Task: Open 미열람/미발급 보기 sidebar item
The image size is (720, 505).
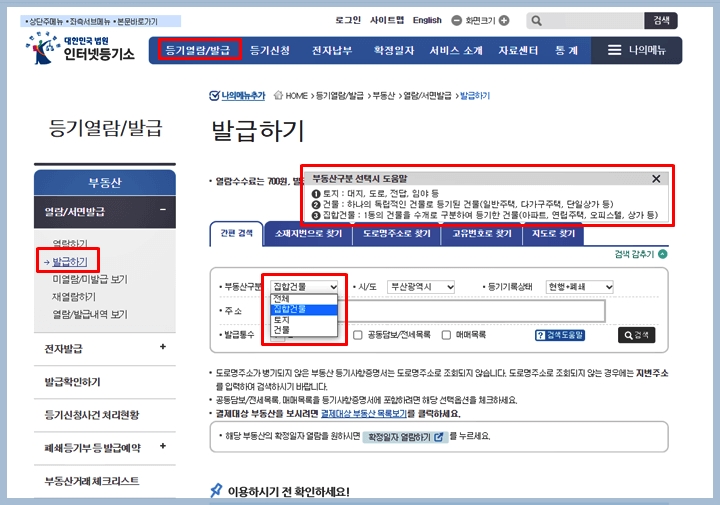Action: (x=90, y=279)
